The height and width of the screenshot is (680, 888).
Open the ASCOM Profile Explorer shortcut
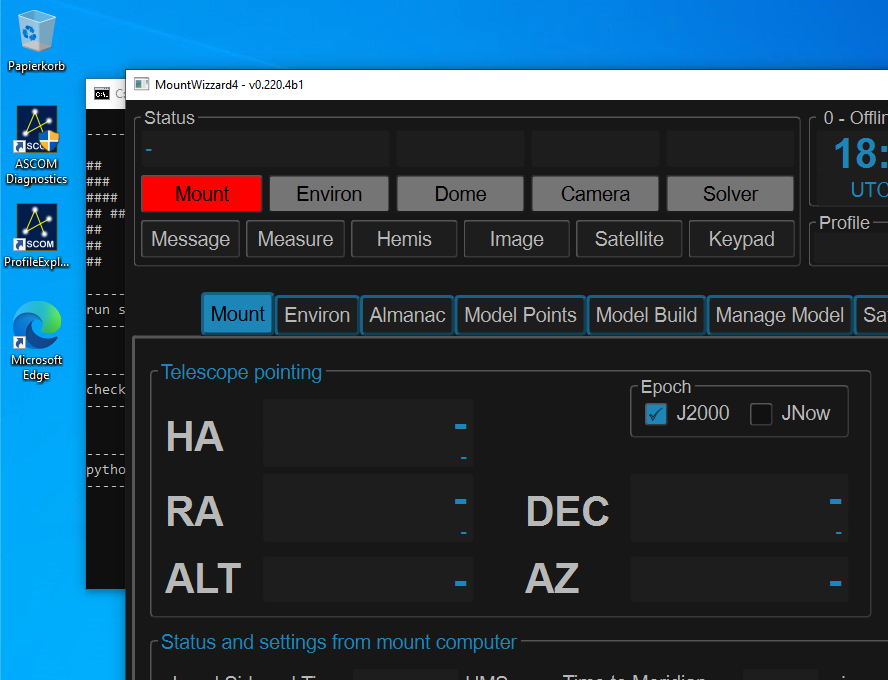(36, 236)
